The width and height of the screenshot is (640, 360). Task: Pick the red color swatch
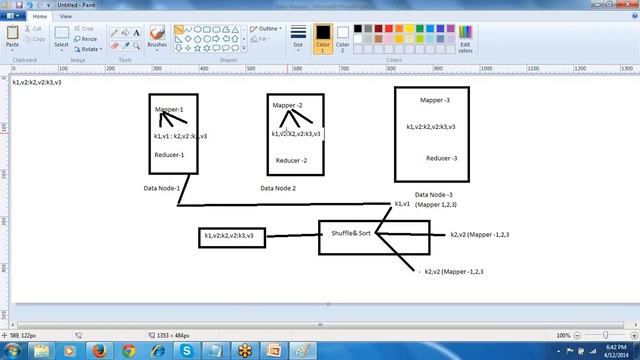click(389, 29)
